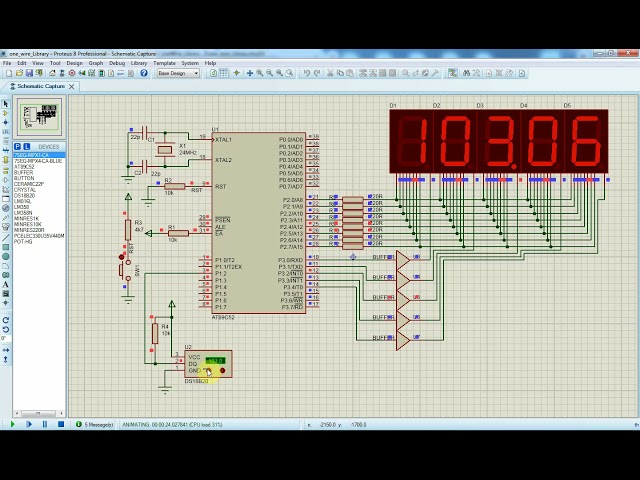
Task: Save project with floppy disk icon
Action: click(29, 73)
